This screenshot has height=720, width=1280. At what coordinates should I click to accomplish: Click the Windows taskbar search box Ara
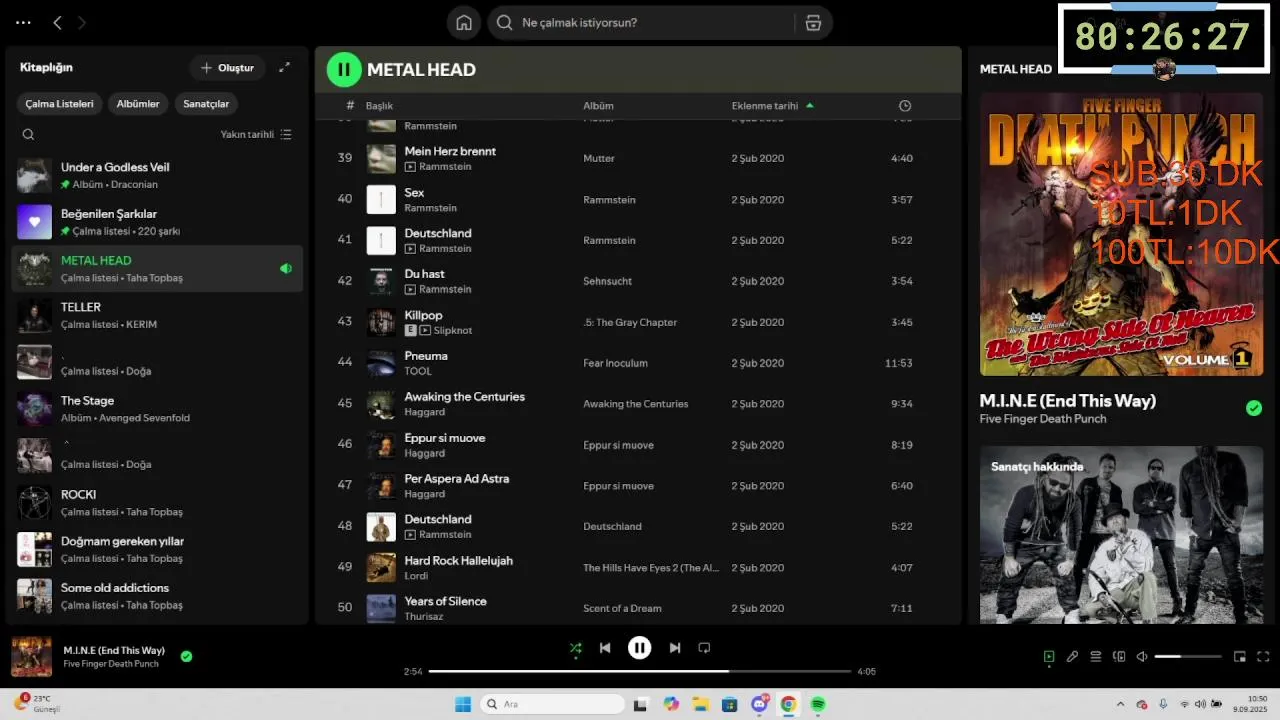tap(552, 704)
